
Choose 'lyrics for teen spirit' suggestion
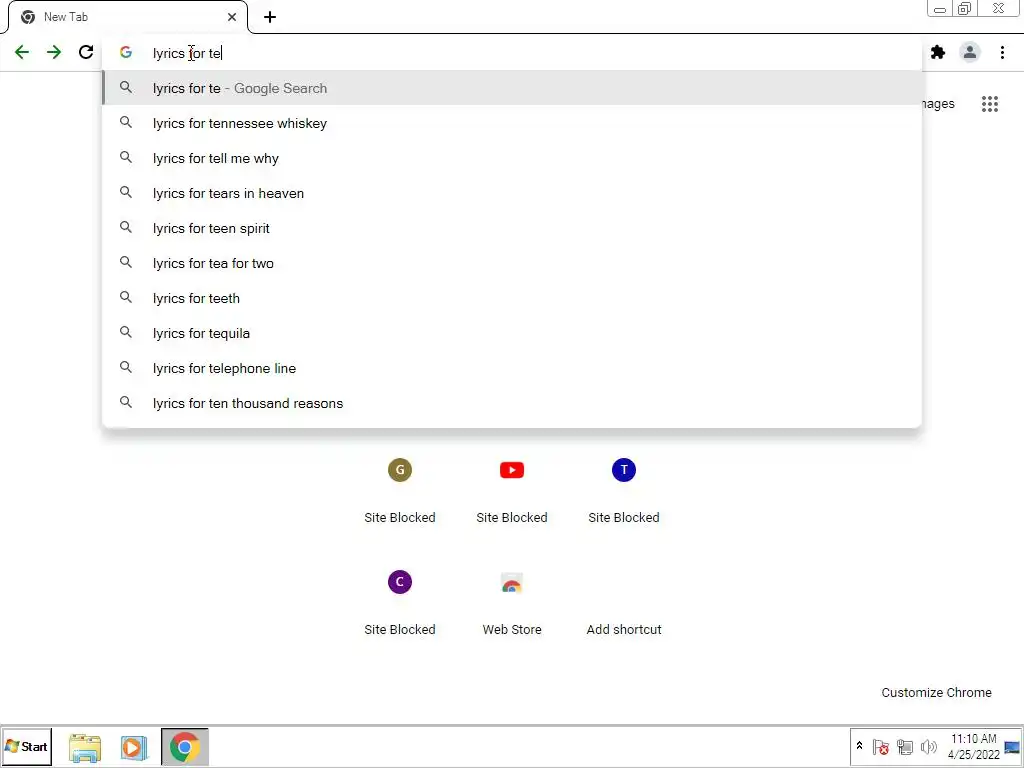pos(512,229)
